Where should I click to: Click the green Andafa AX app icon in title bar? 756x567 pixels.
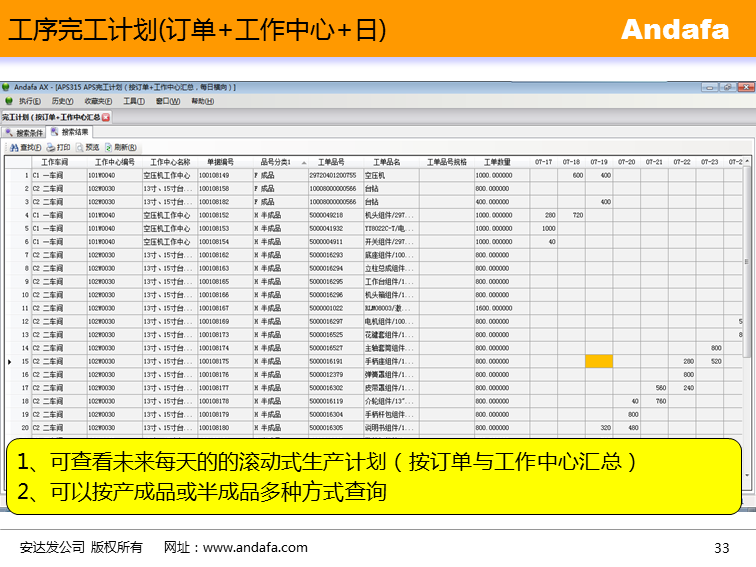[x=7, y=88]
